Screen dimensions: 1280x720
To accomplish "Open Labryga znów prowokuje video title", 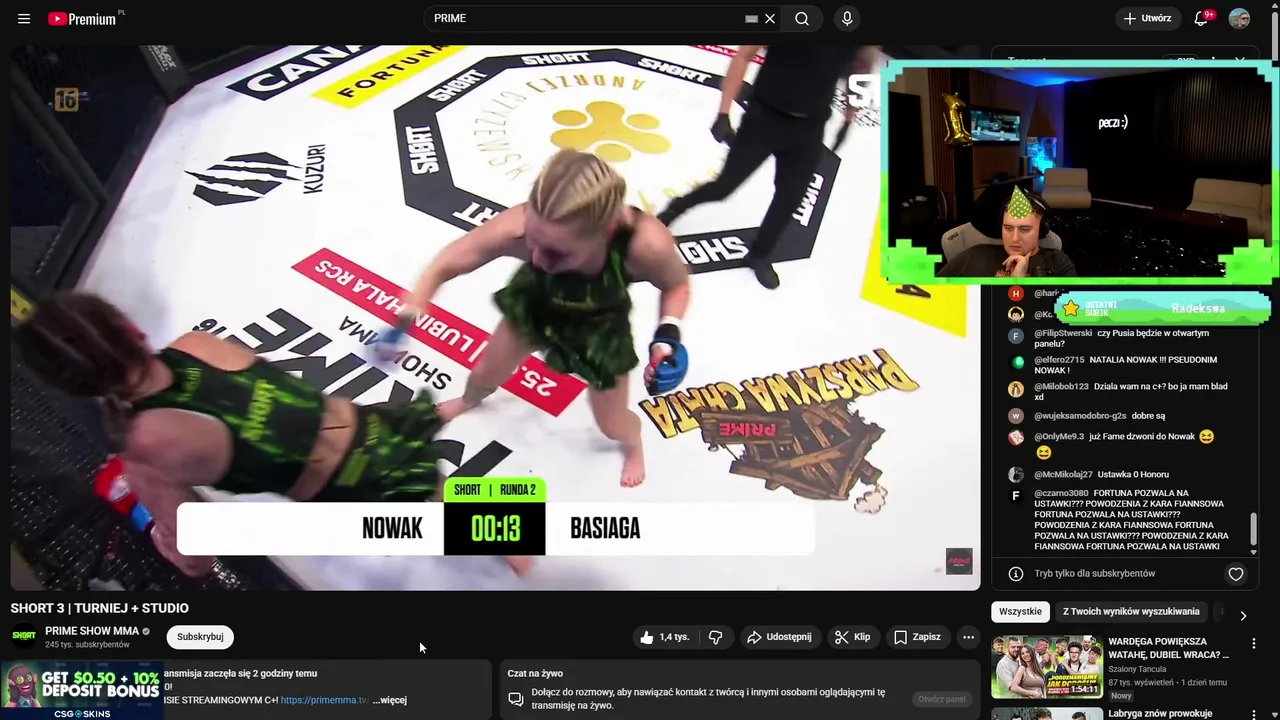I will pos(1160,713).
